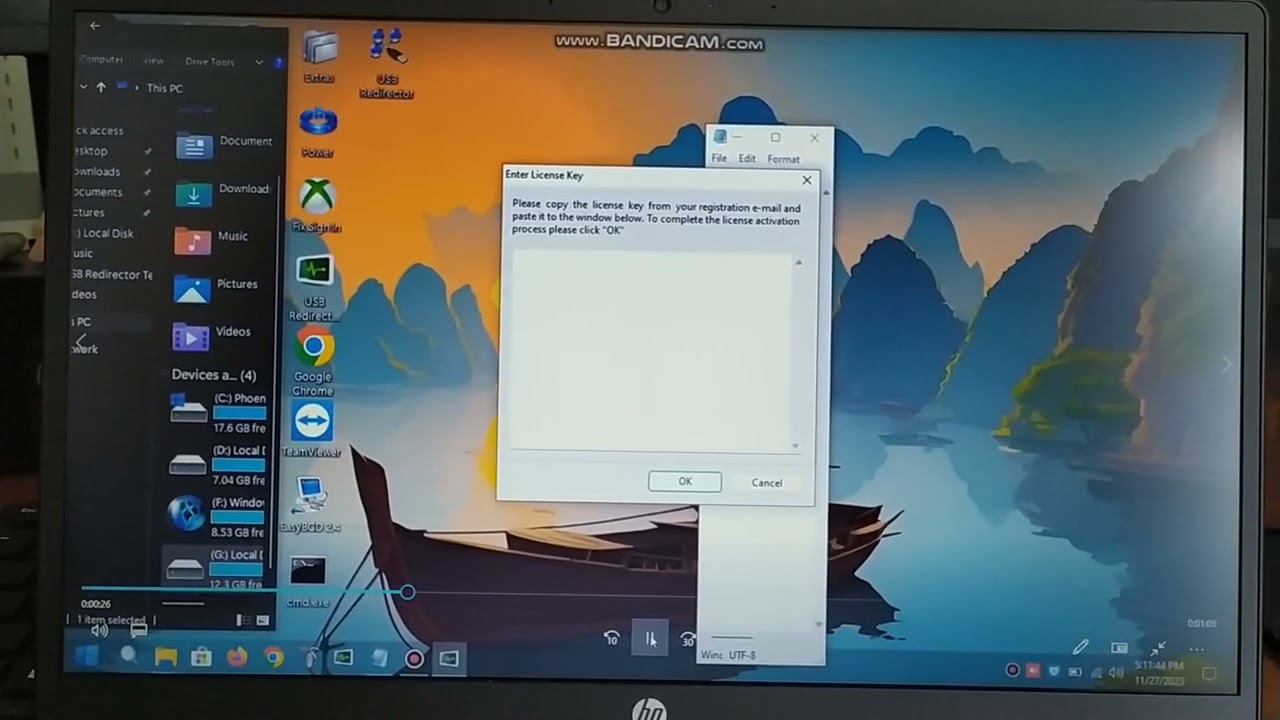Select drive (G:) Local Disk
1280x720 pixels.
tap(214, 568)
